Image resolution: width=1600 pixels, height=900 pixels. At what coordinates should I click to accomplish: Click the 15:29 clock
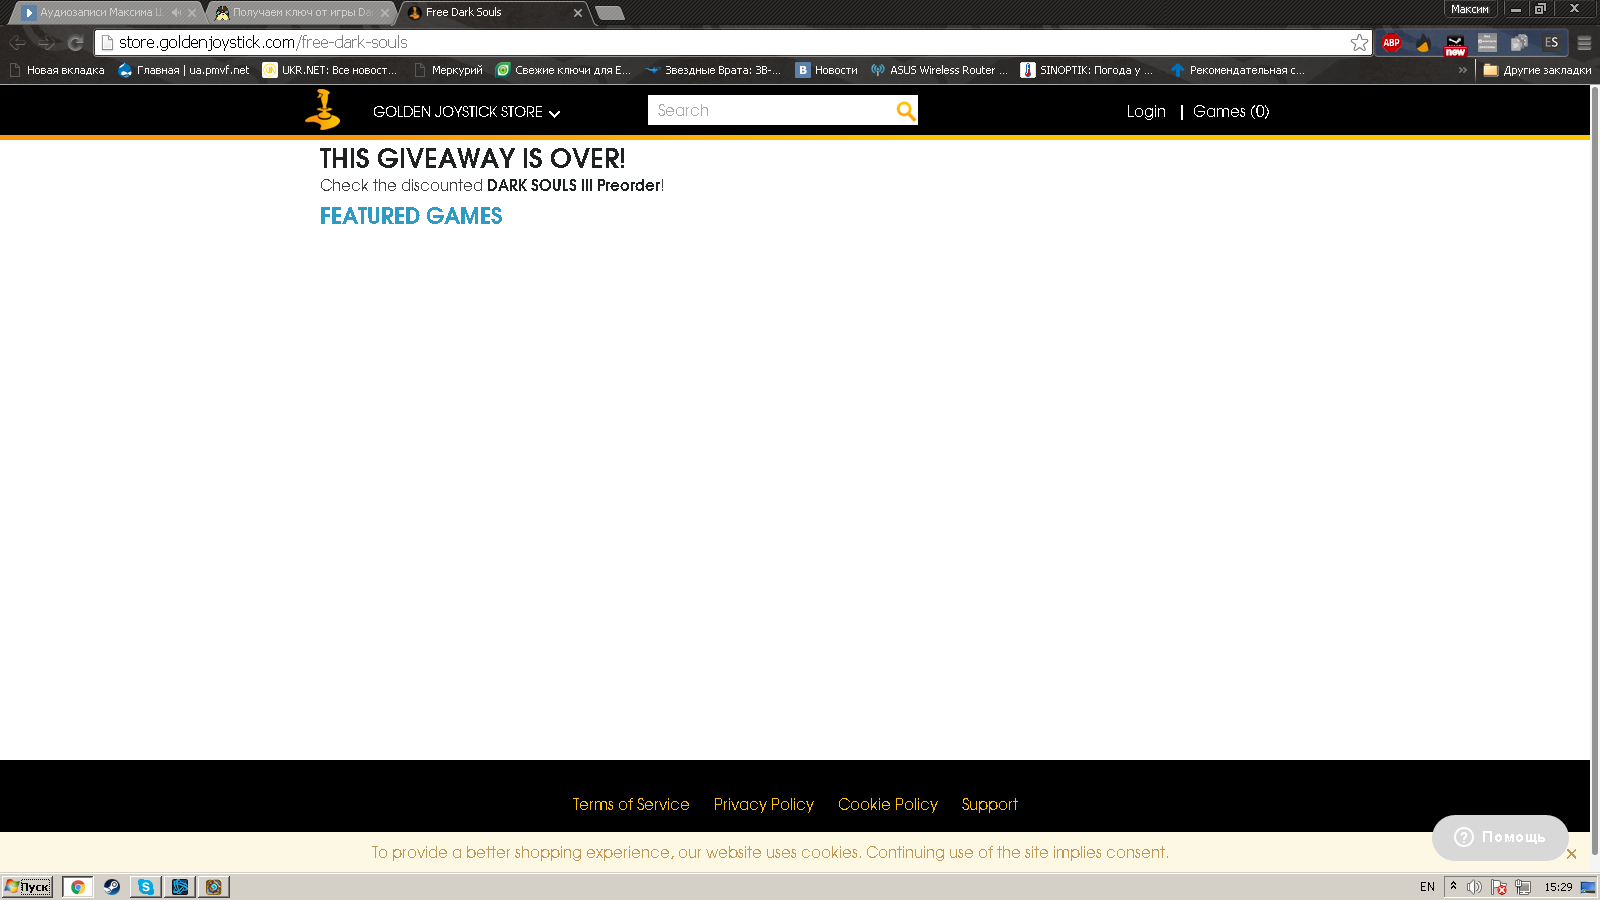click(x=1558, y=887)
